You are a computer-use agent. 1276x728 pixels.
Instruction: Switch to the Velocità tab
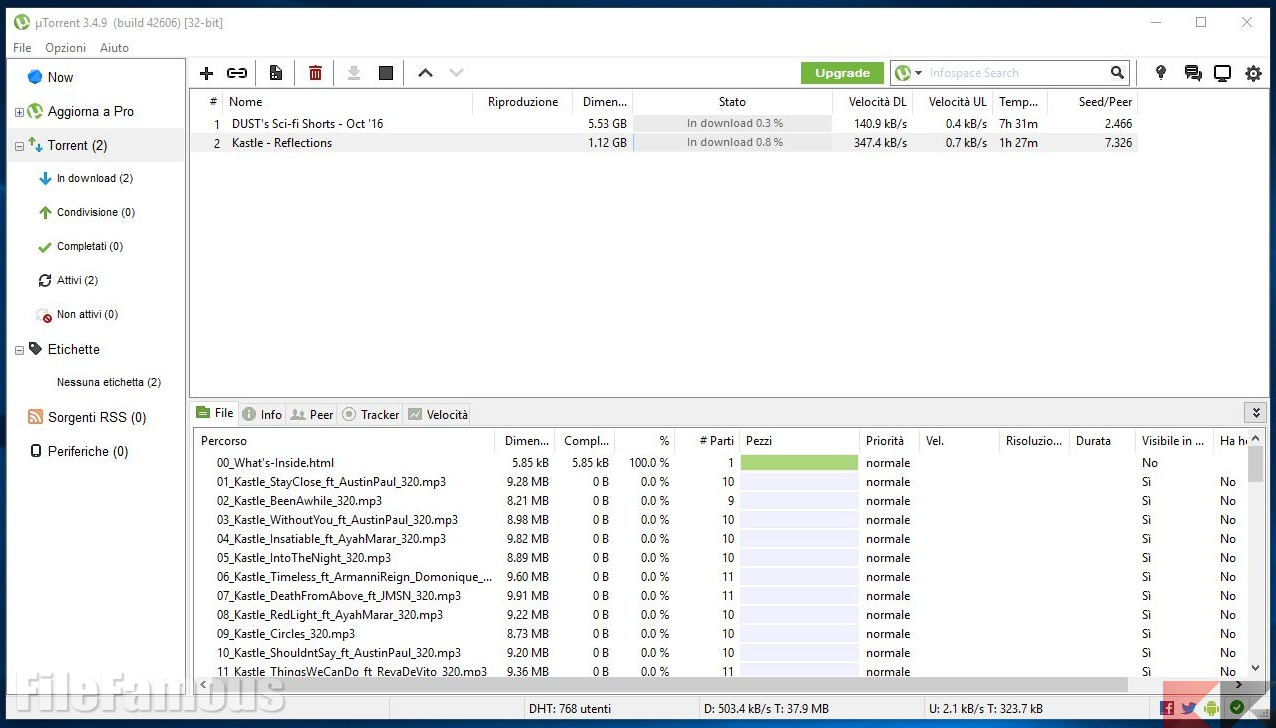(x=437, y=414)
